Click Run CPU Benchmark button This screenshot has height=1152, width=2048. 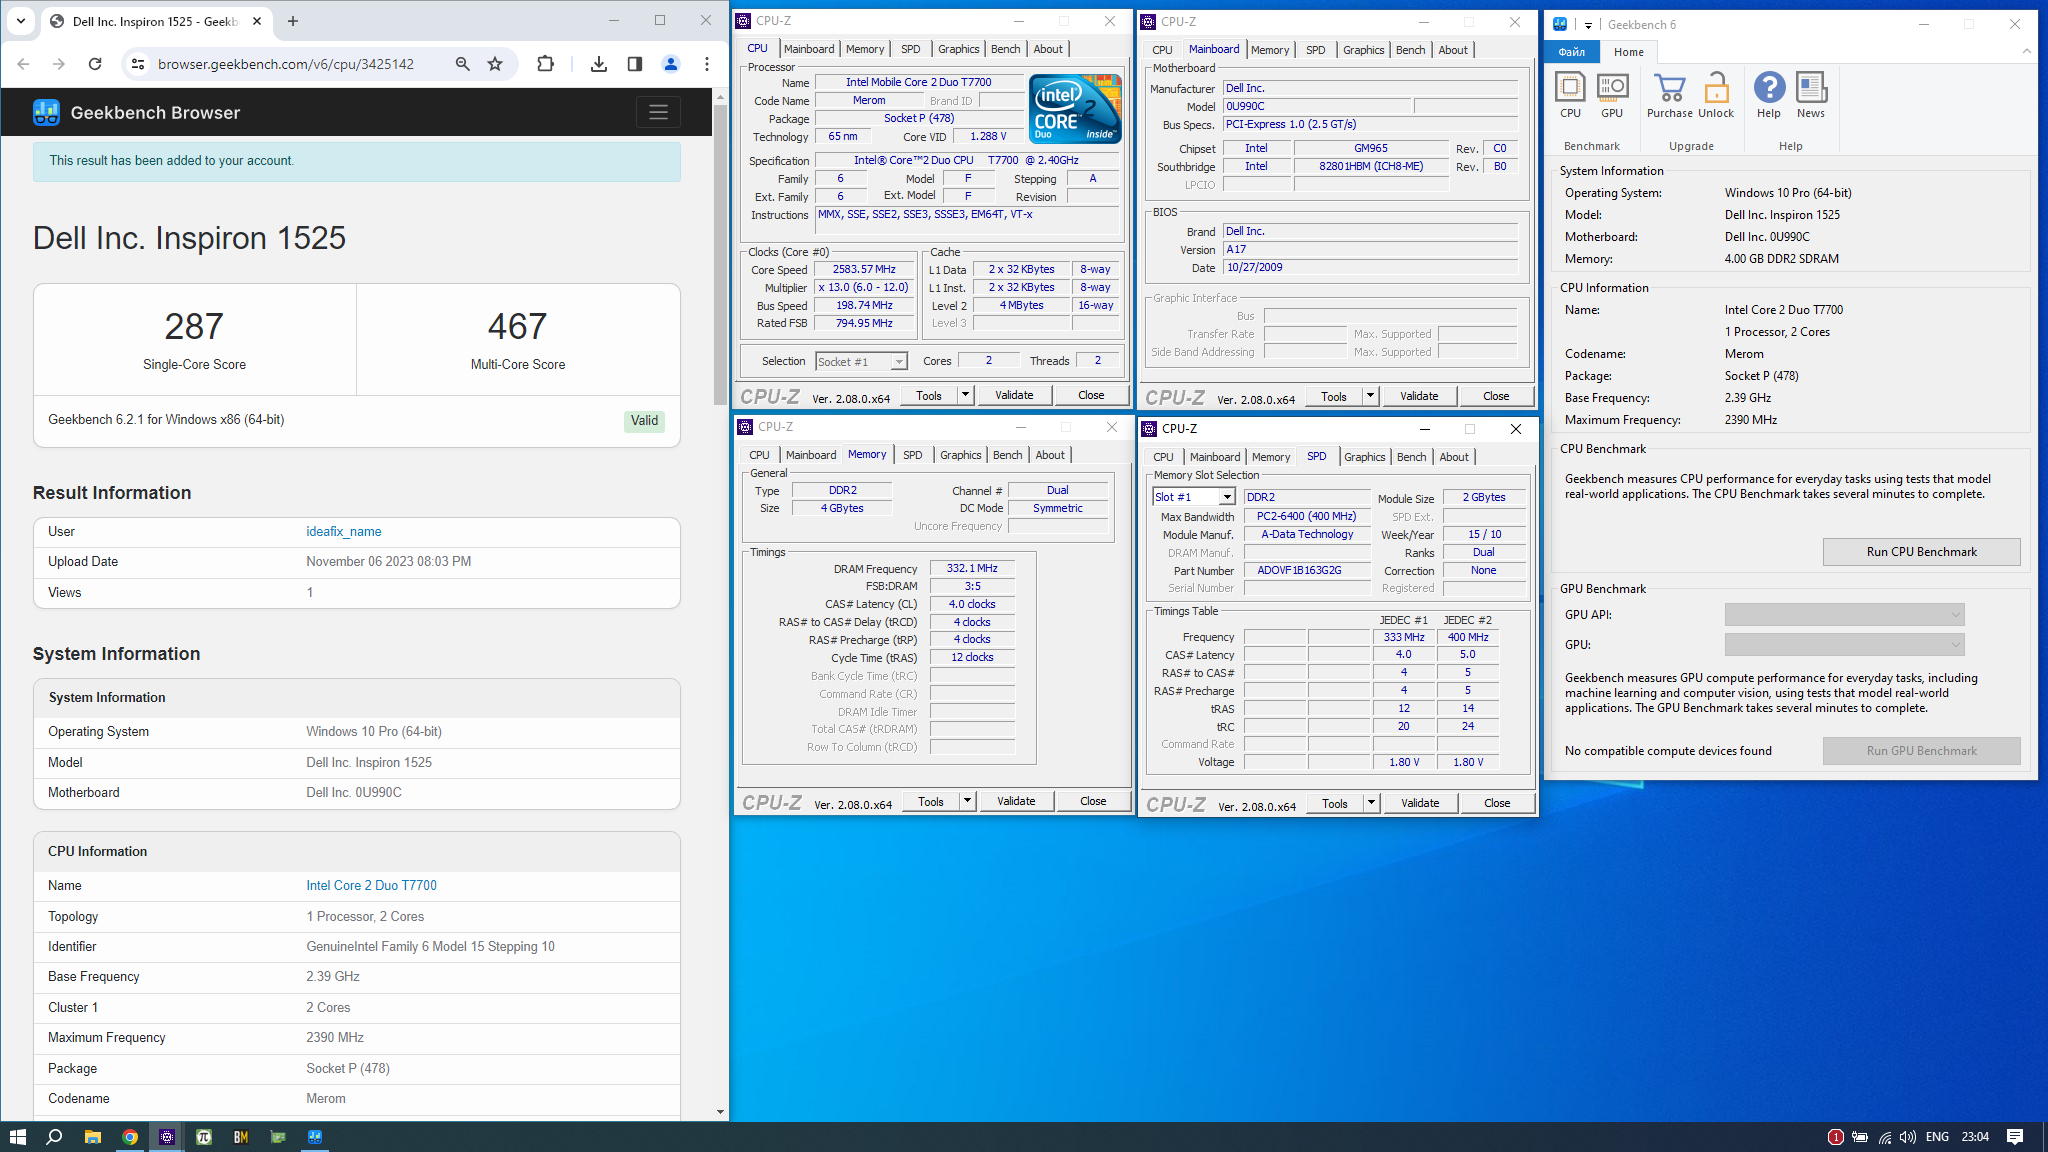1921,552
